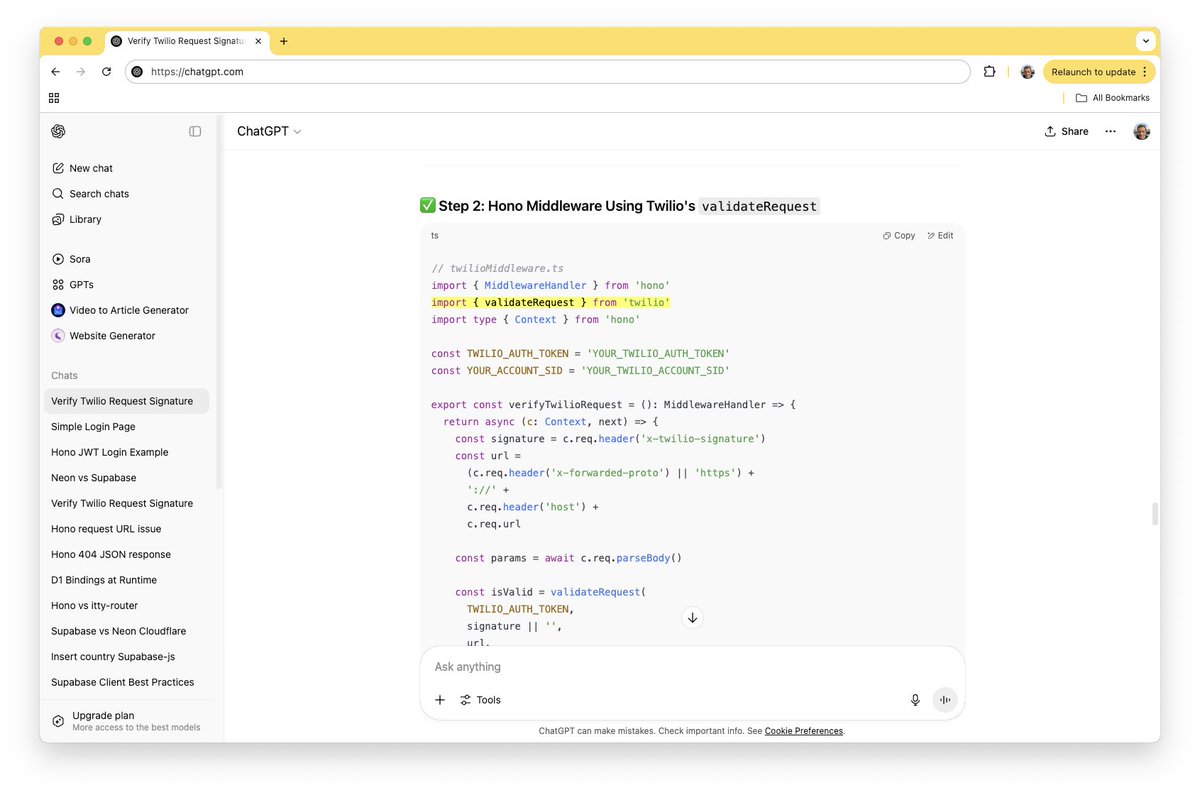Open a new browser tab
1200x795 pixels.
[x=284, y=41]
